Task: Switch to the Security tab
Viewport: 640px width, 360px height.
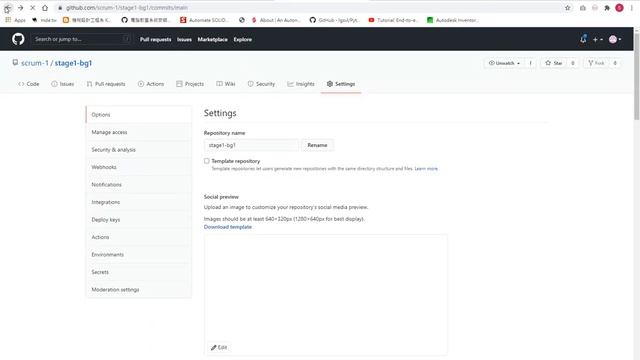Action: (261, 84)
